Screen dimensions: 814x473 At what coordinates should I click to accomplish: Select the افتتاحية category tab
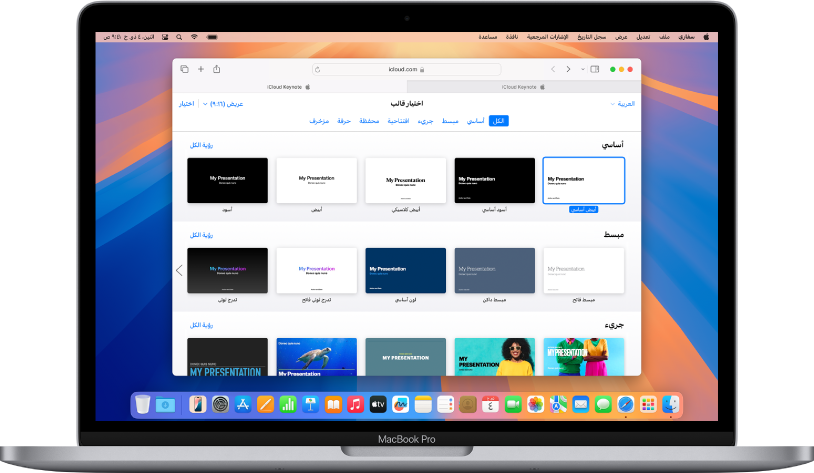(398, 121)
